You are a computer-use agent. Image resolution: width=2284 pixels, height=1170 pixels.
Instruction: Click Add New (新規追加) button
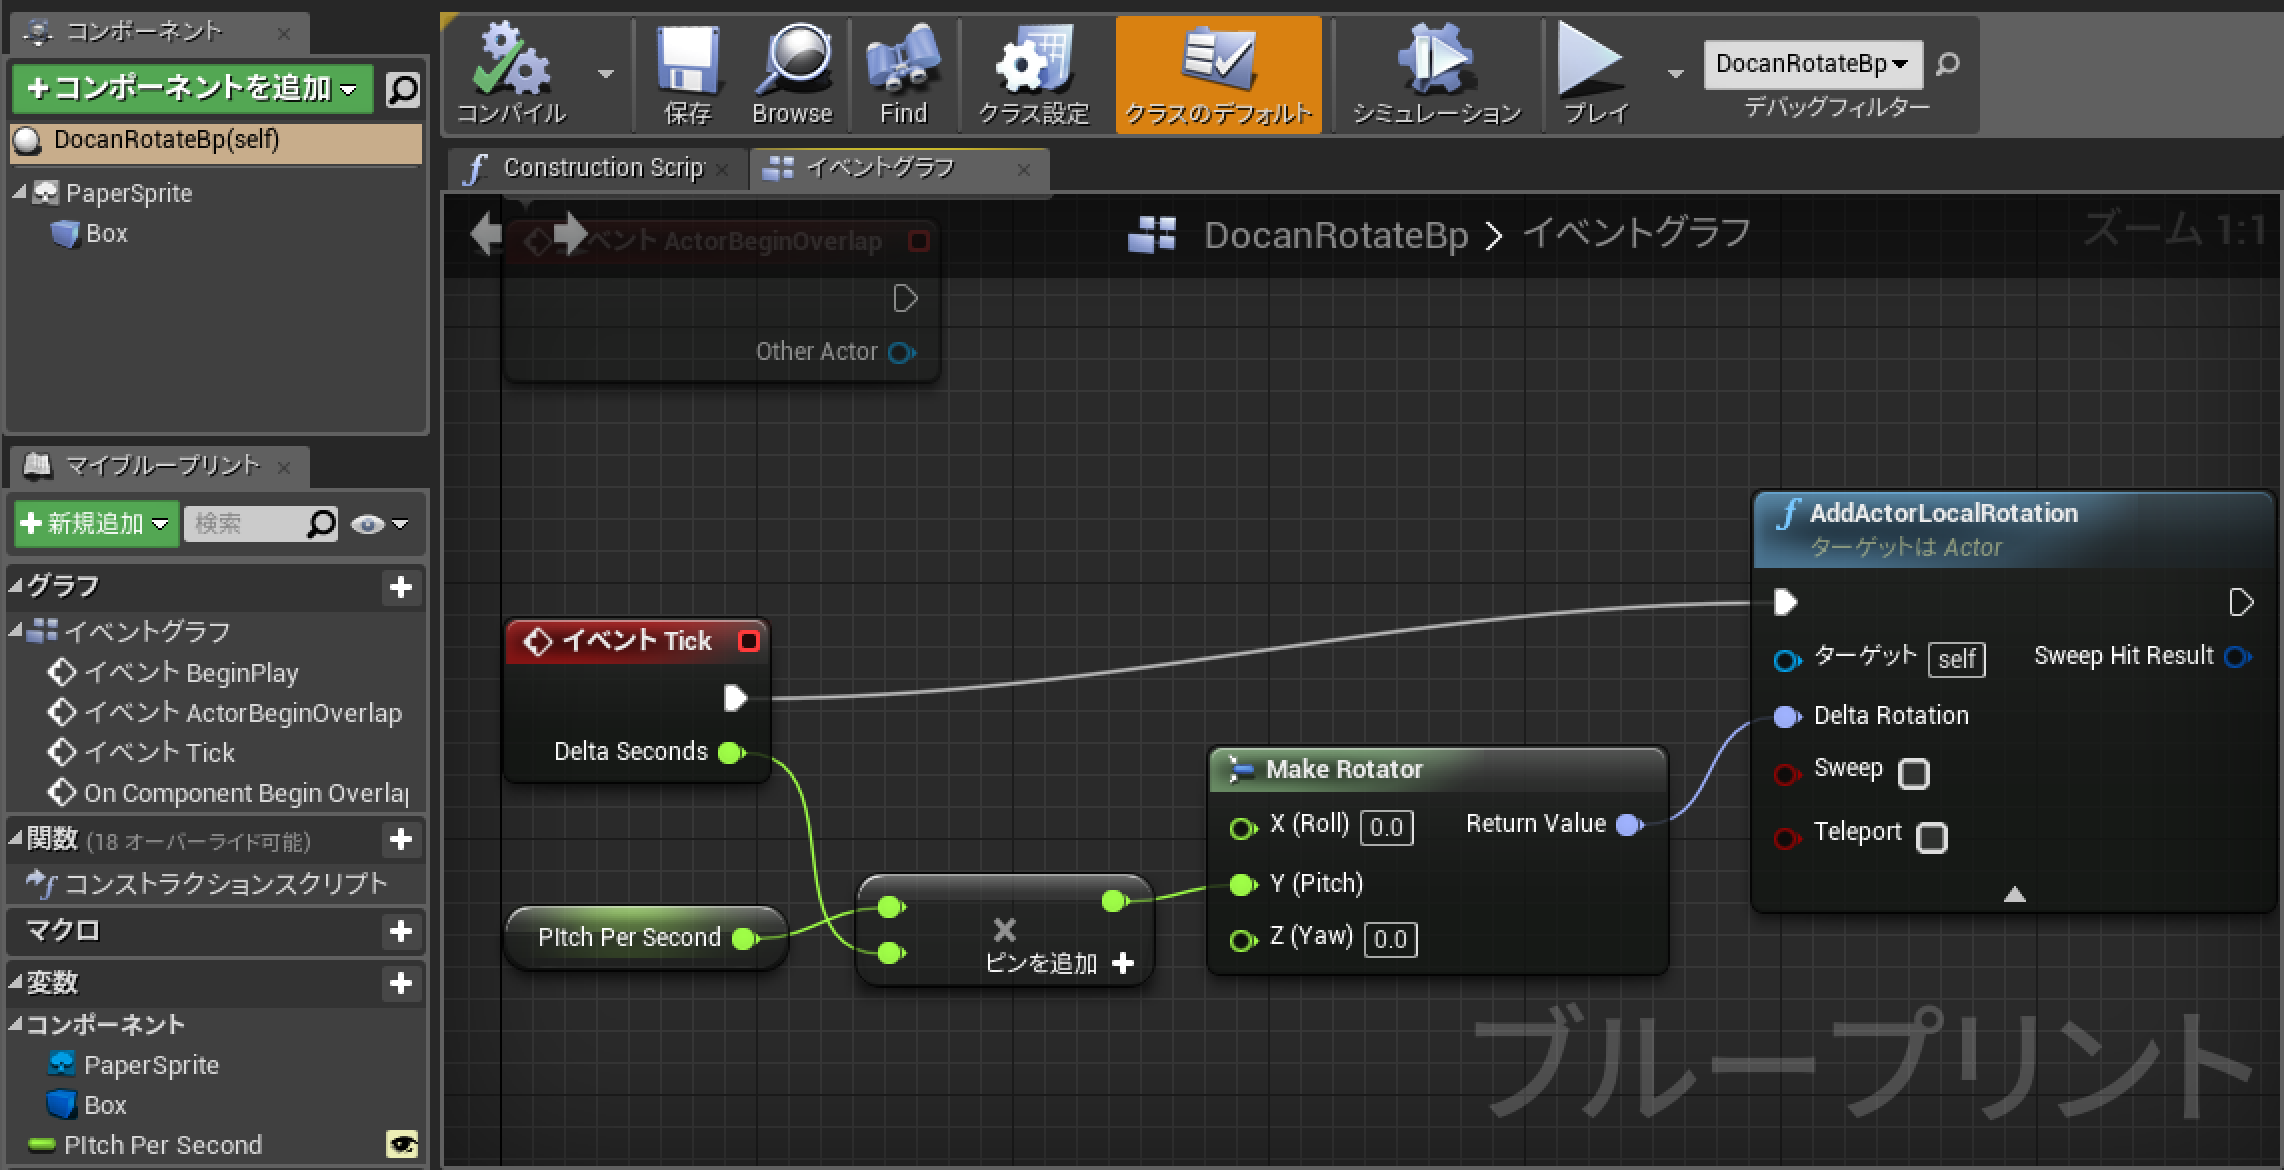pos(96,524)
